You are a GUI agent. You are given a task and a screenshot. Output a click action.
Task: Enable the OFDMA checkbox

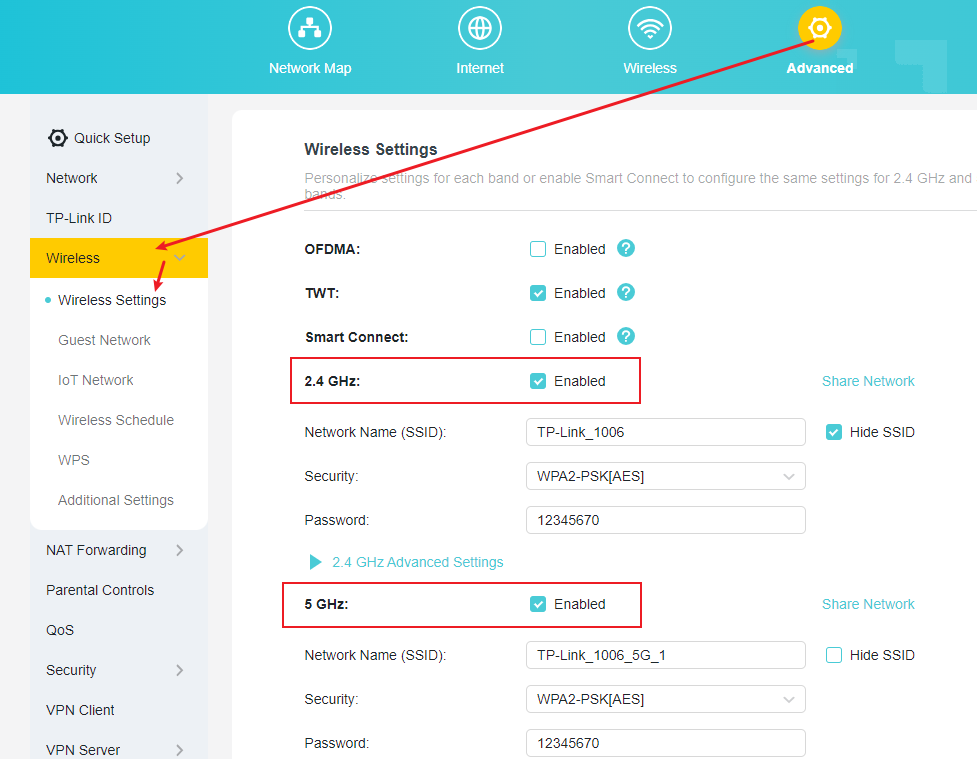click(538, 249)
